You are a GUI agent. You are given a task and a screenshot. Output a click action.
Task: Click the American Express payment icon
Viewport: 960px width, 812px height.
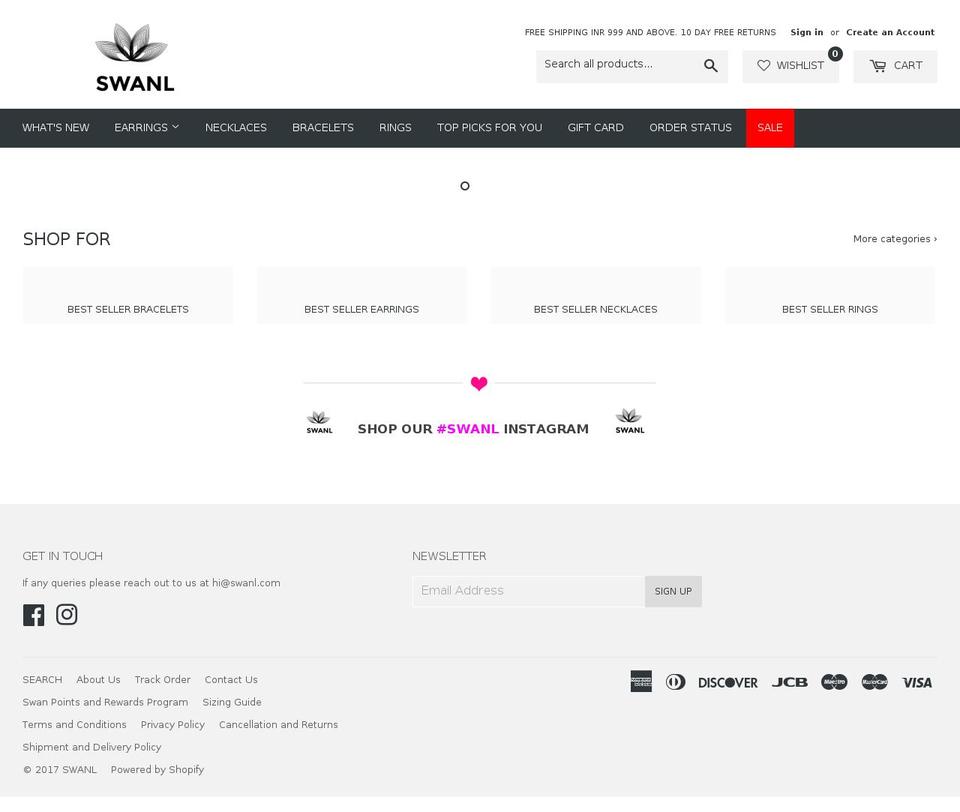click(x=641, y=681)
